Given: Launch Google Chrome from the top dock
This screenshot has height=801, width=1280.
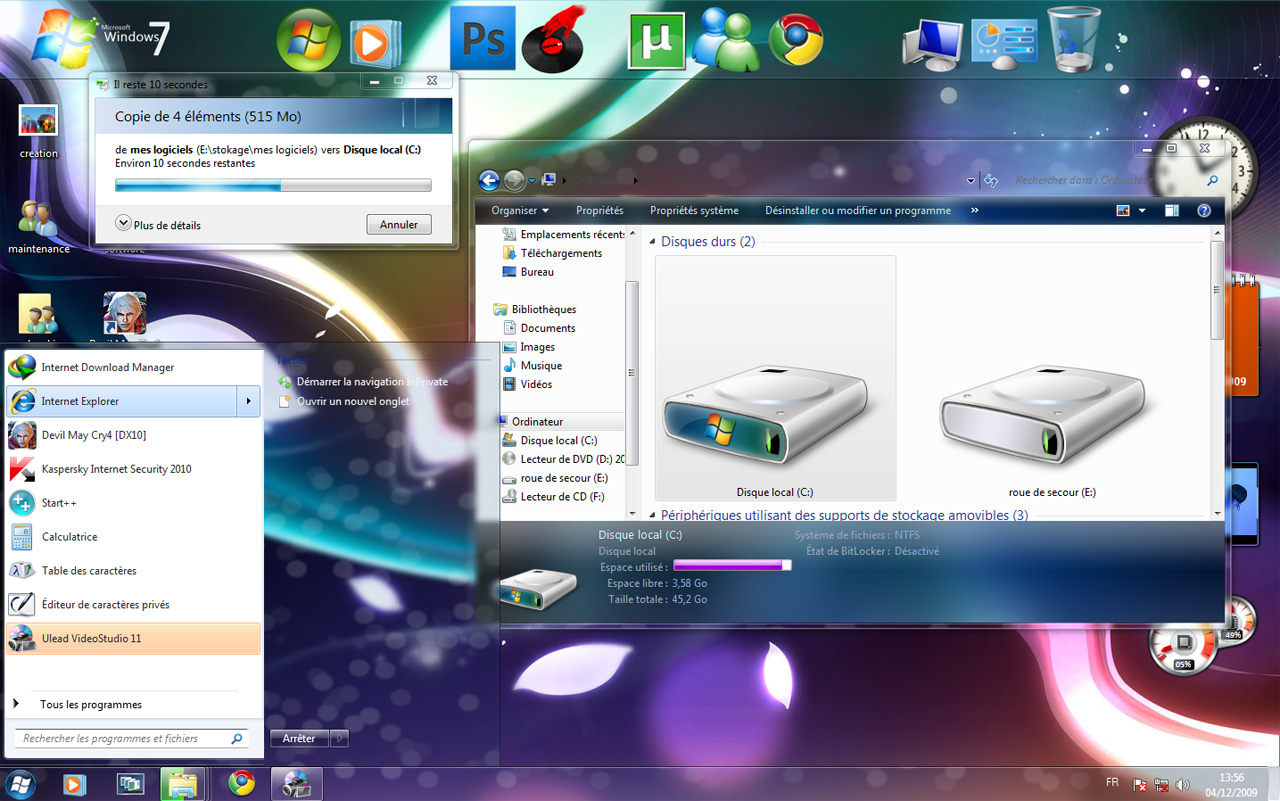Looking at the screenshot, I should coord(796,40).
